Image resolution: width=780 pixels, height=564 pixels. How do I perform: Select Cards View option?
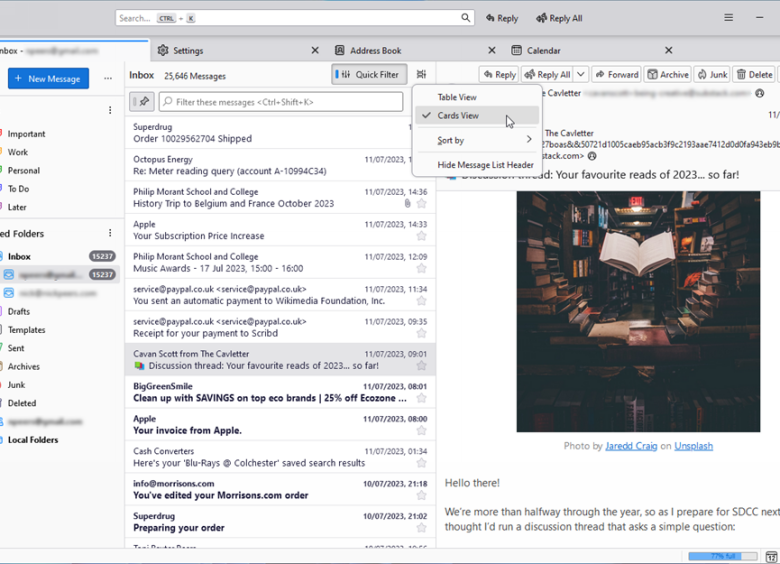(x=458, y=116)
